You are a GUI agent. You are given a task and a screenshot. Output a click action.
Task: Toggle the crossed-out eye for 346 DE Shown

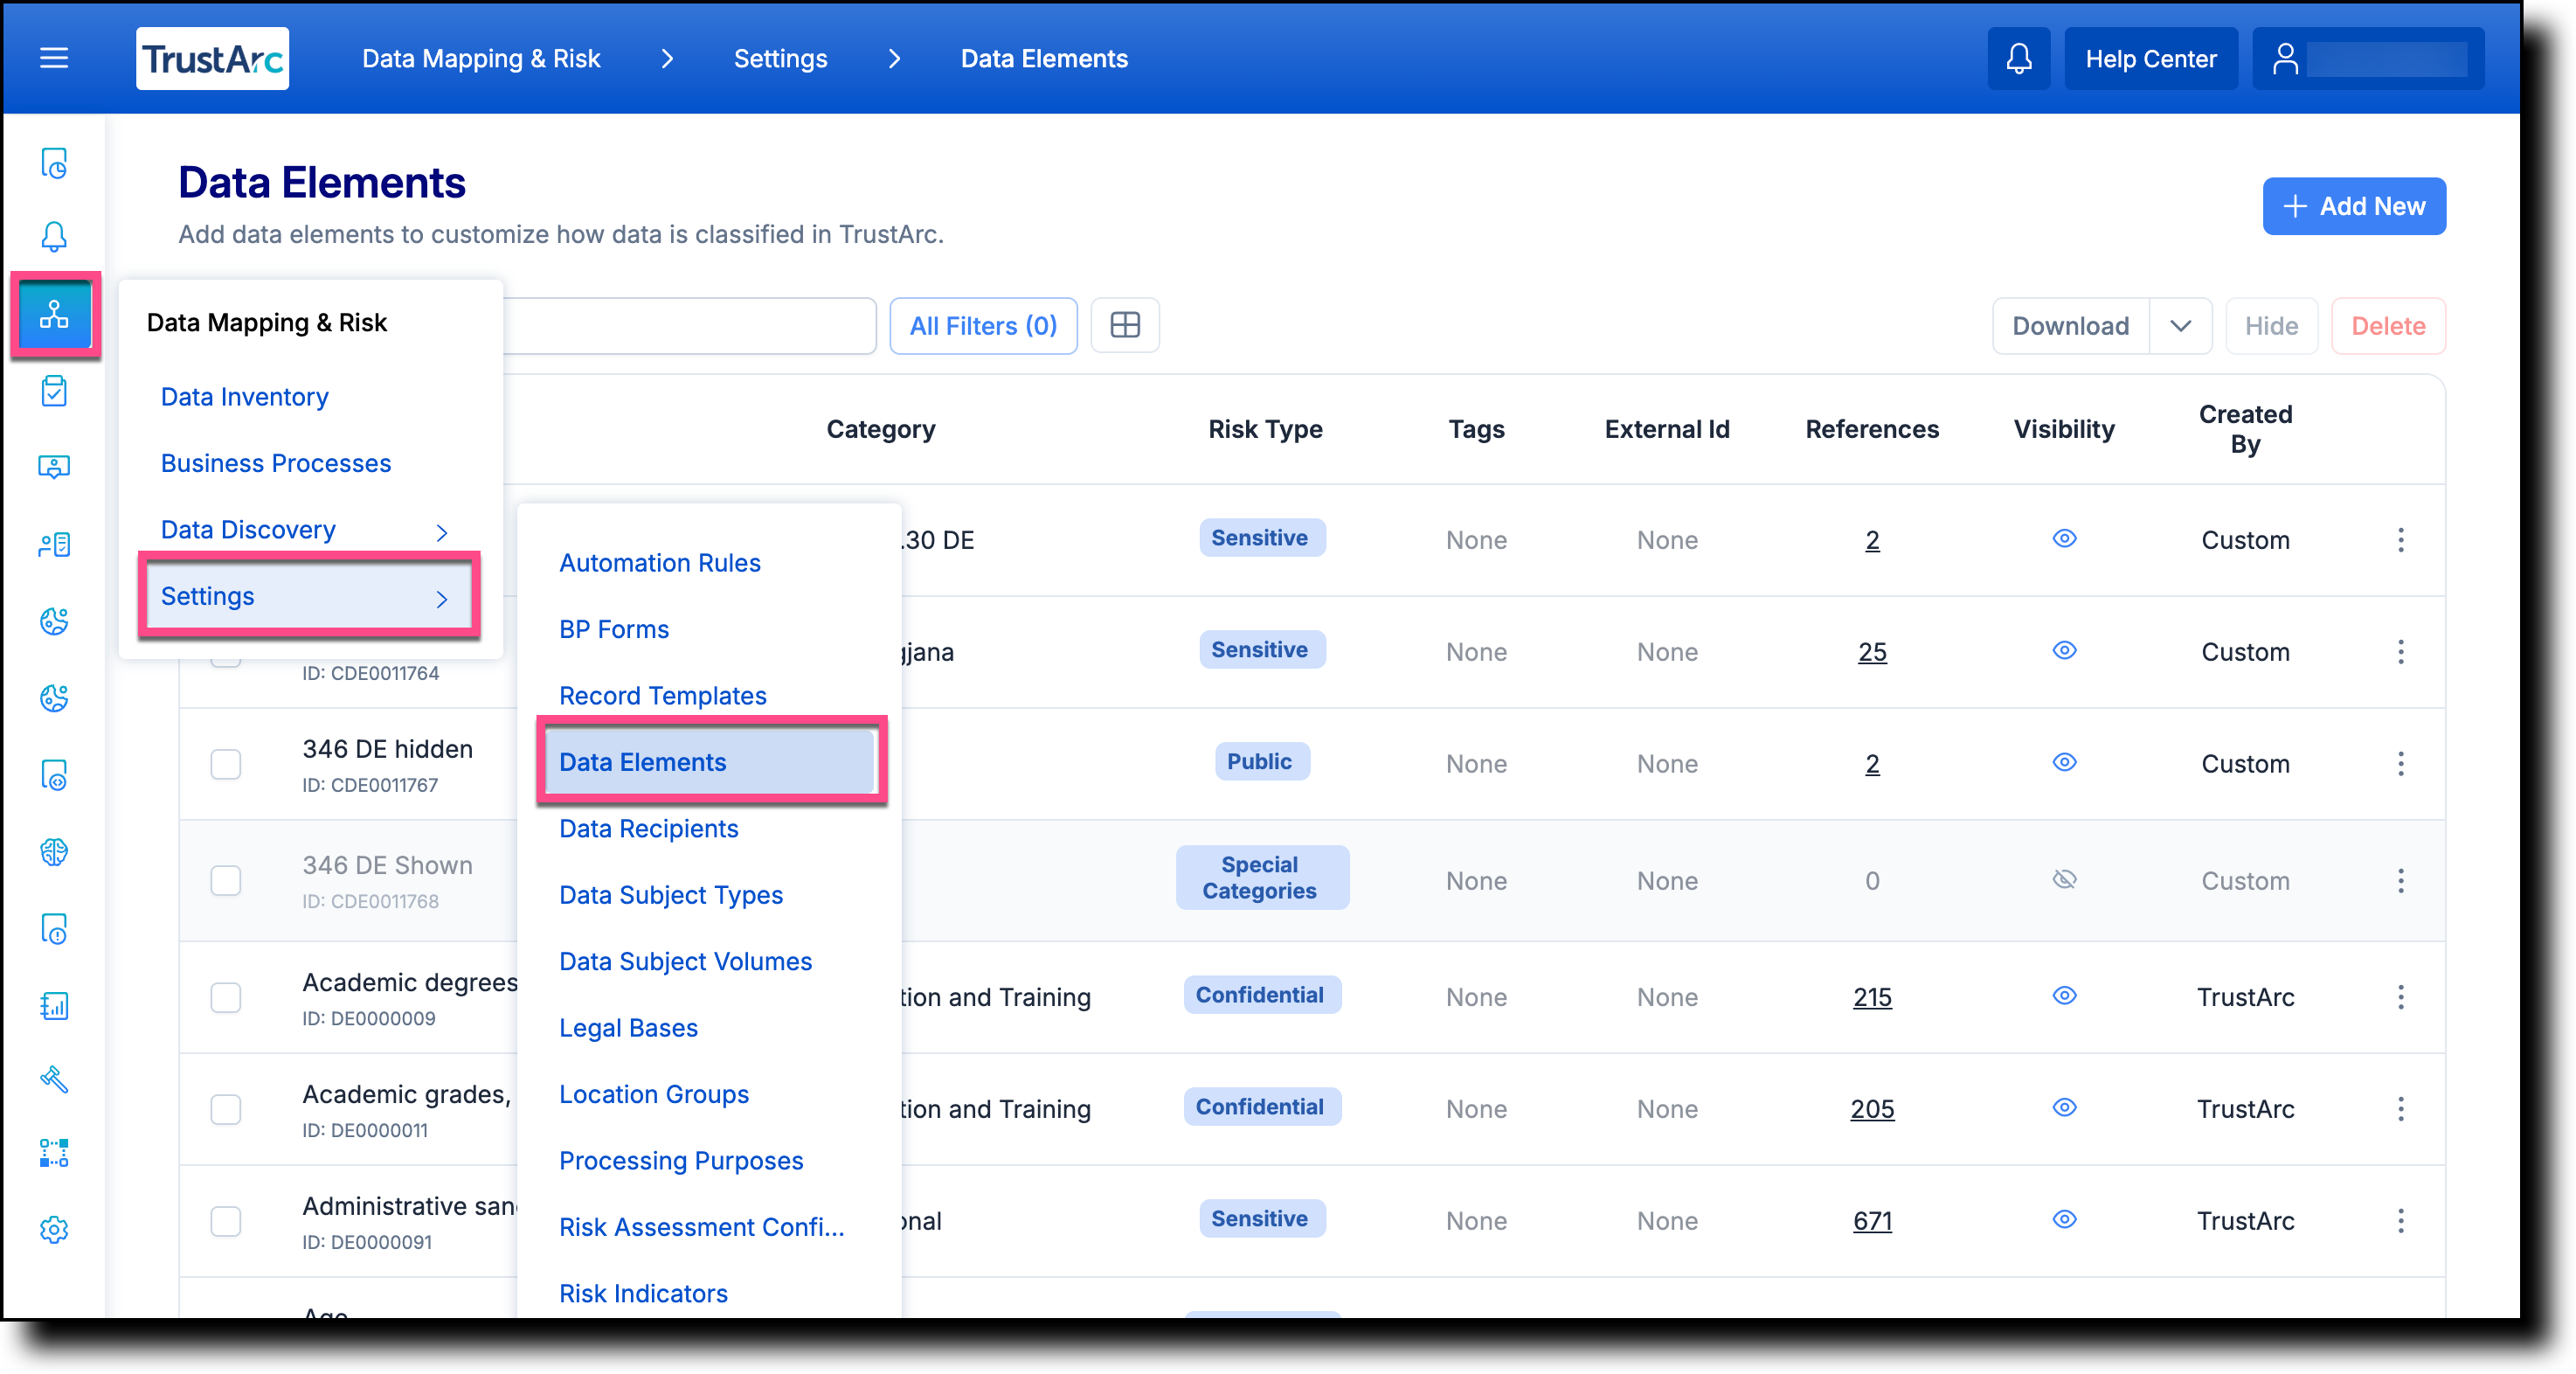(2064, 879)
